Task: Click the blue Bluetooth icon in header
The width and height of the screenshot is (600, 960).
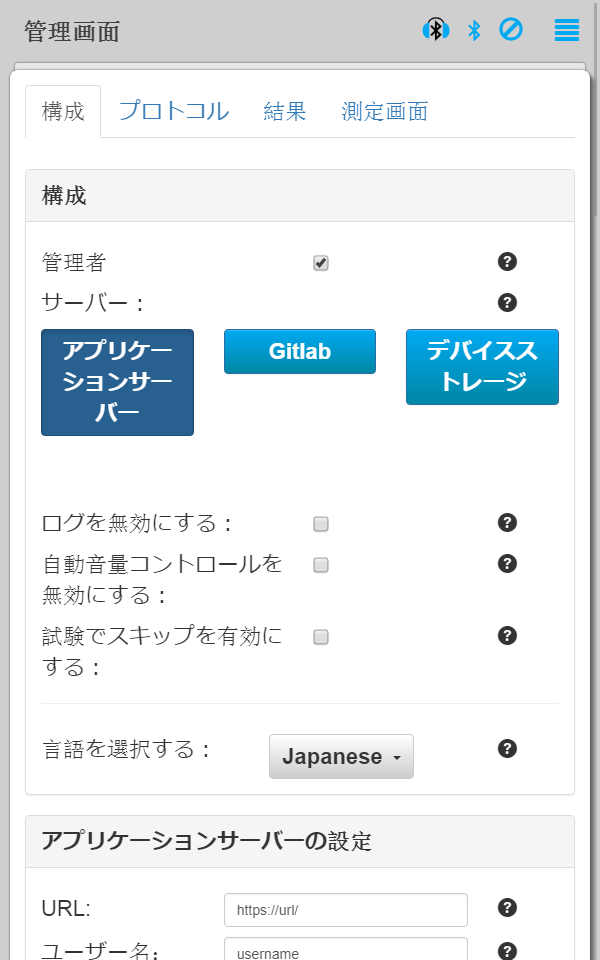Action: [x=474, y=31]
